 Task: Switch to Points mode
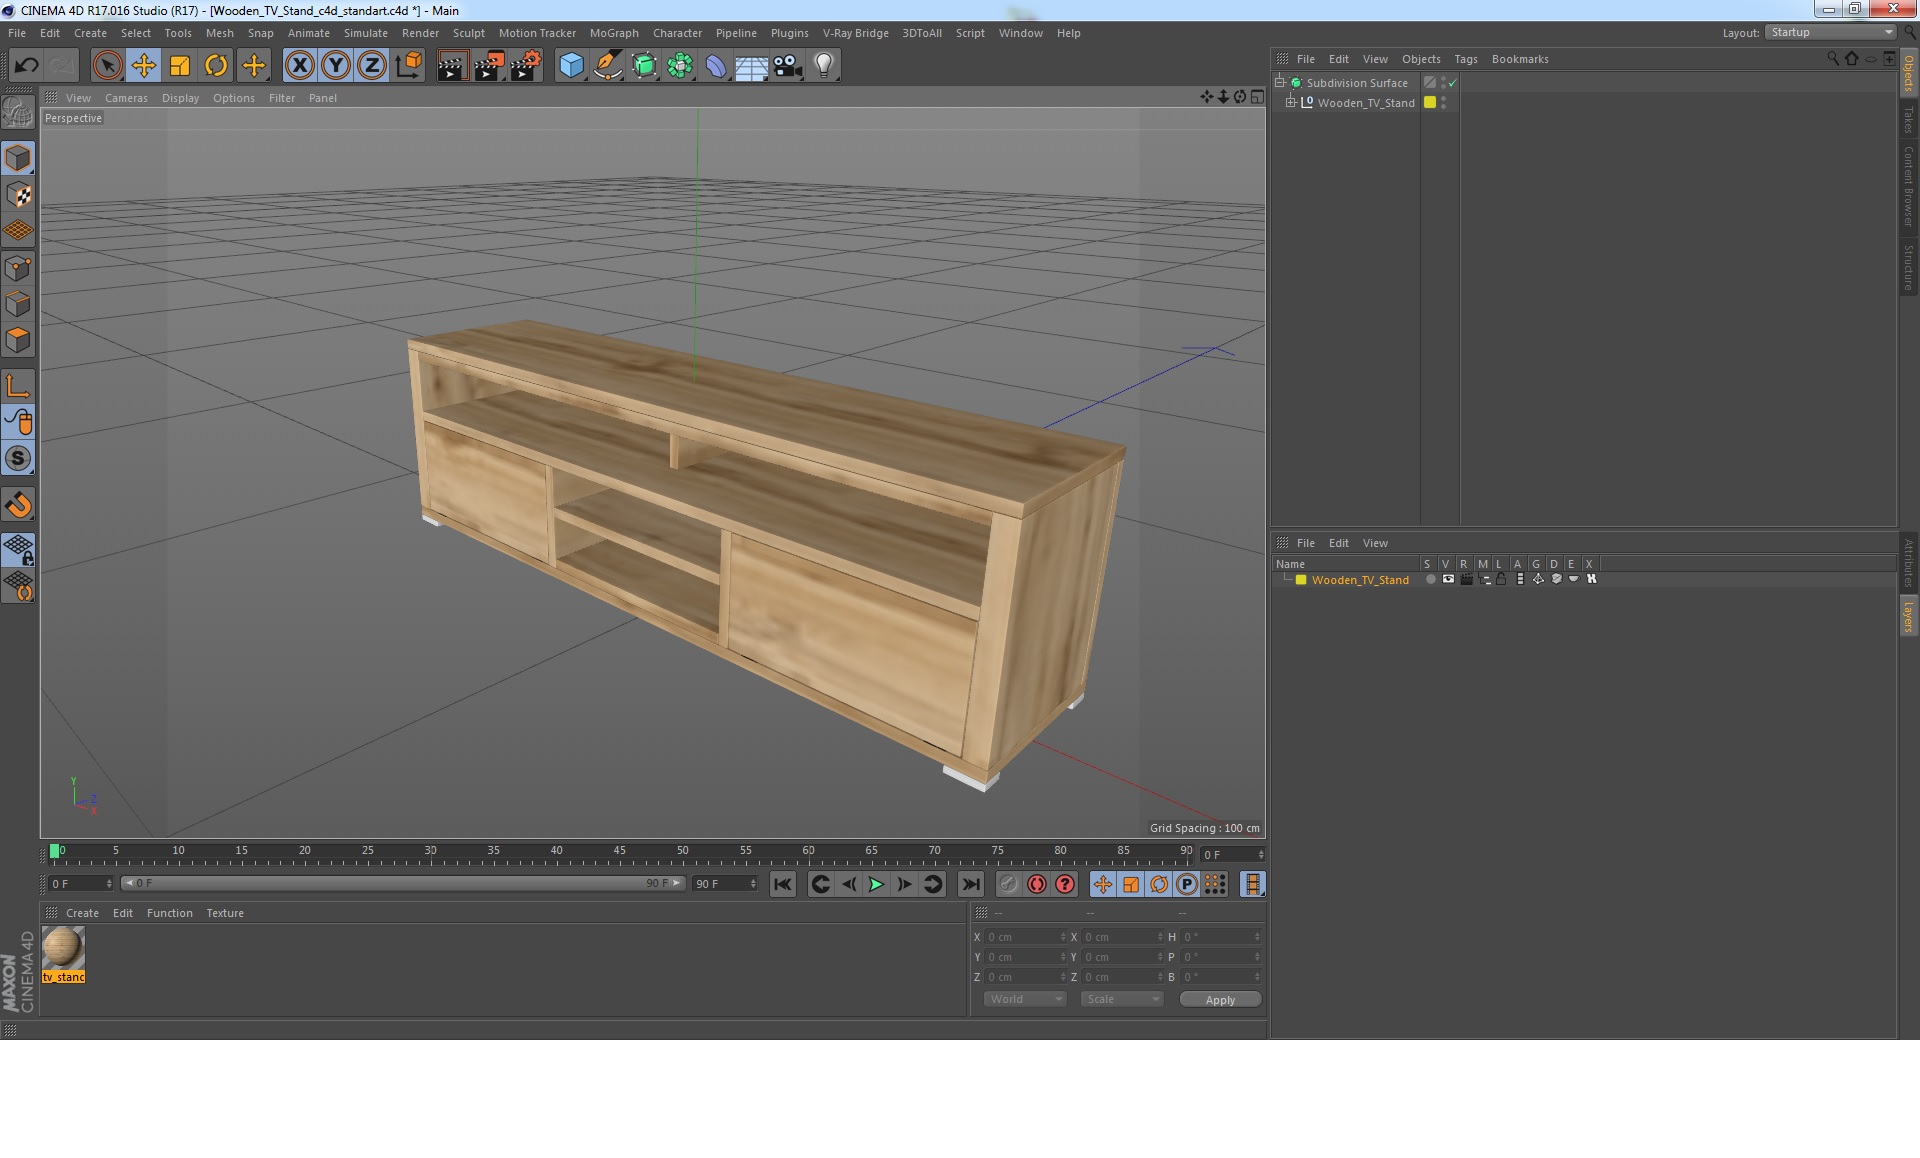pyautogui.click(x=18, y=268)
